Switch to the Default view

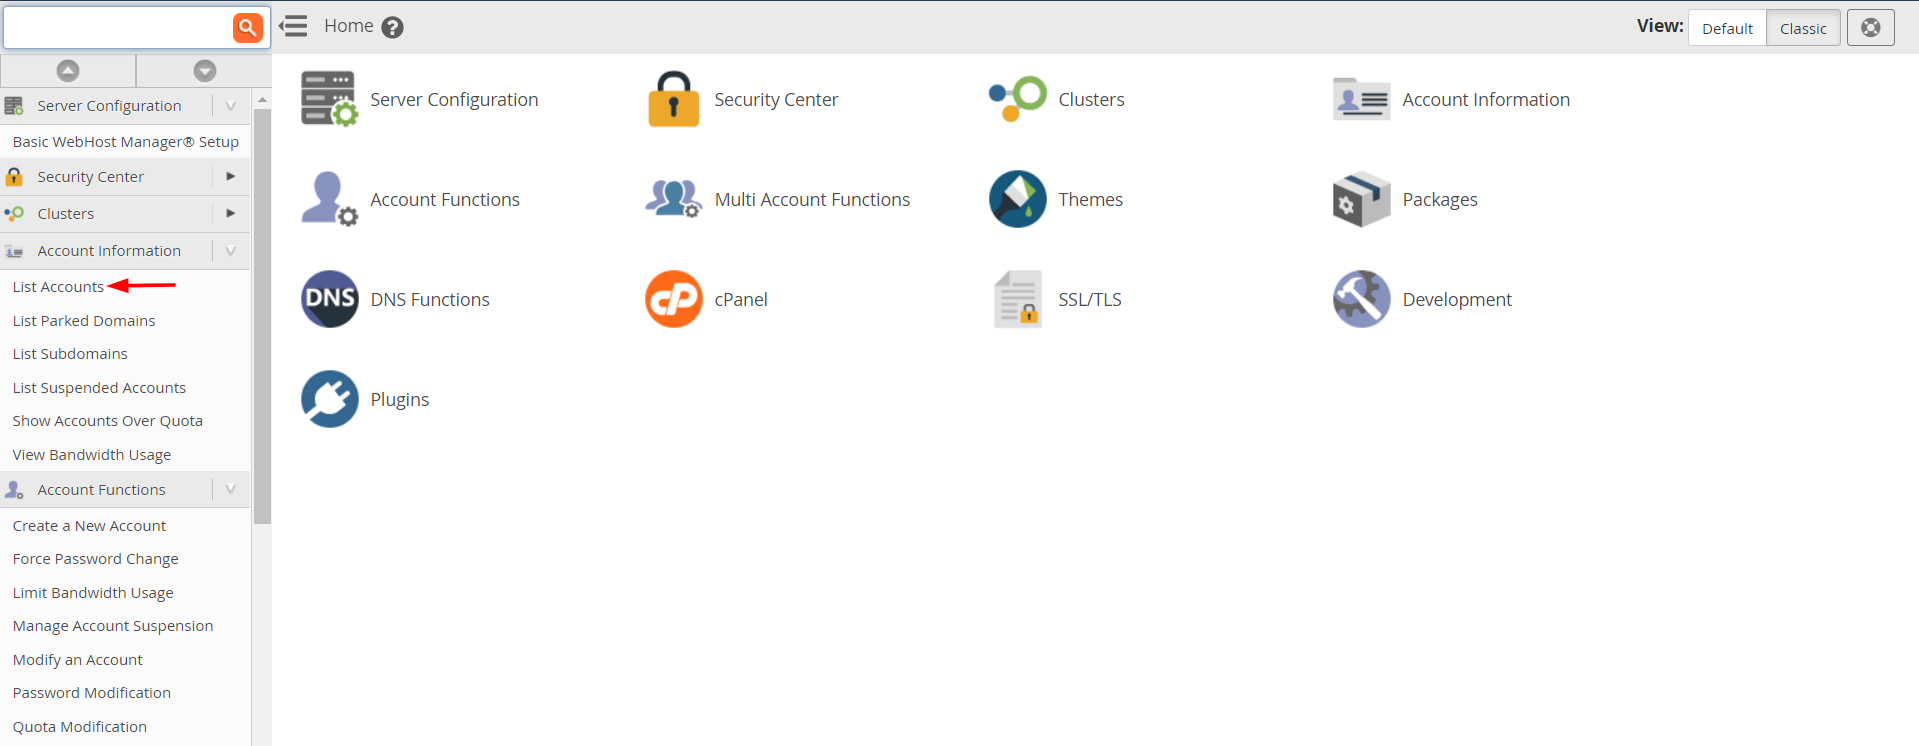point(1727,28)
